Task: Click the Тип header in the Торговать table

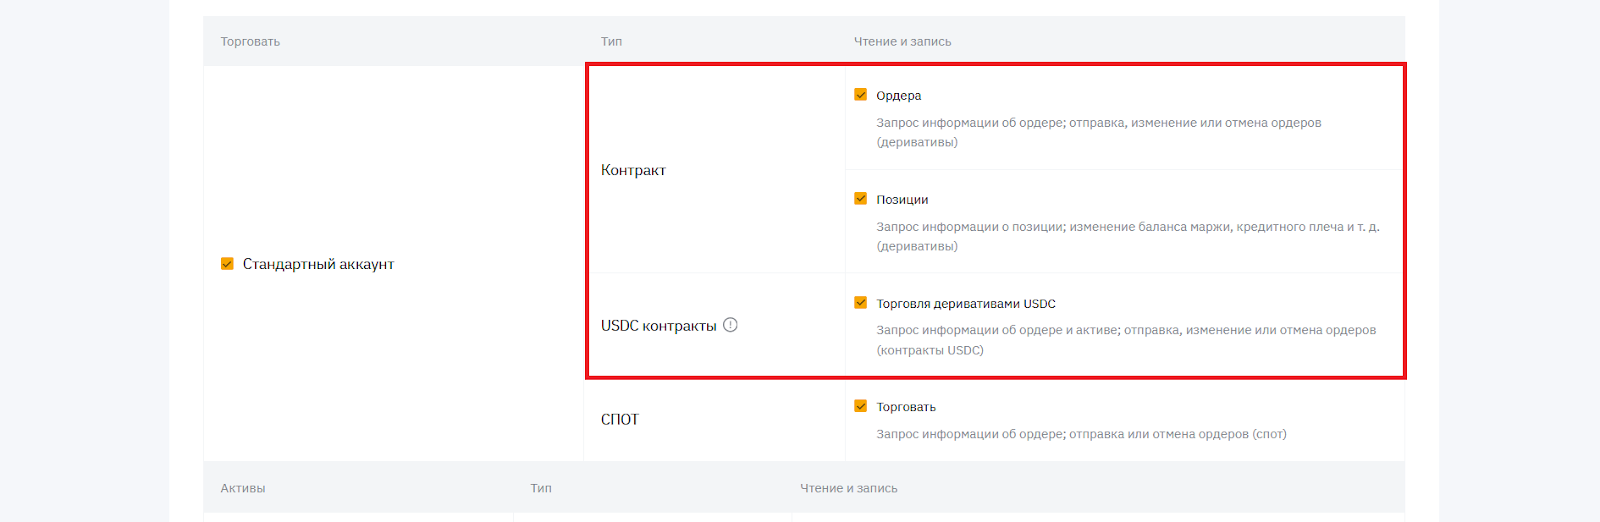Action: (x=611, y=42)
